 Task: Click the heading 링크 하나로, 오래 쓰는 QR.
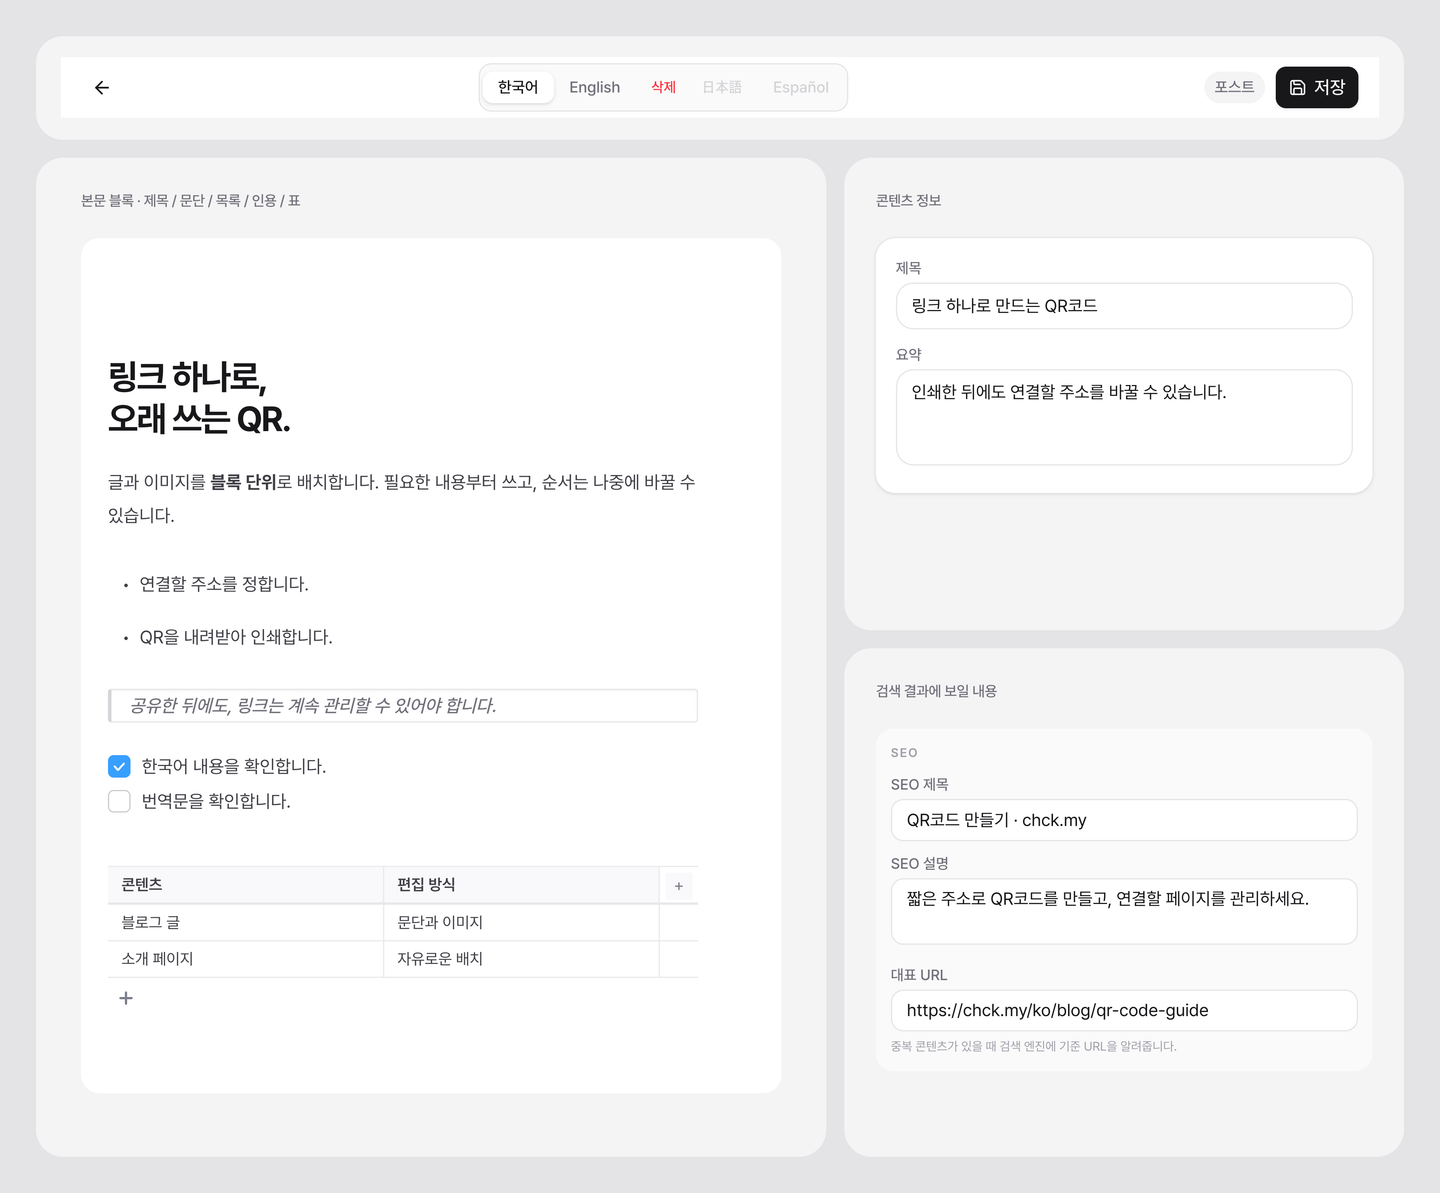200,397
